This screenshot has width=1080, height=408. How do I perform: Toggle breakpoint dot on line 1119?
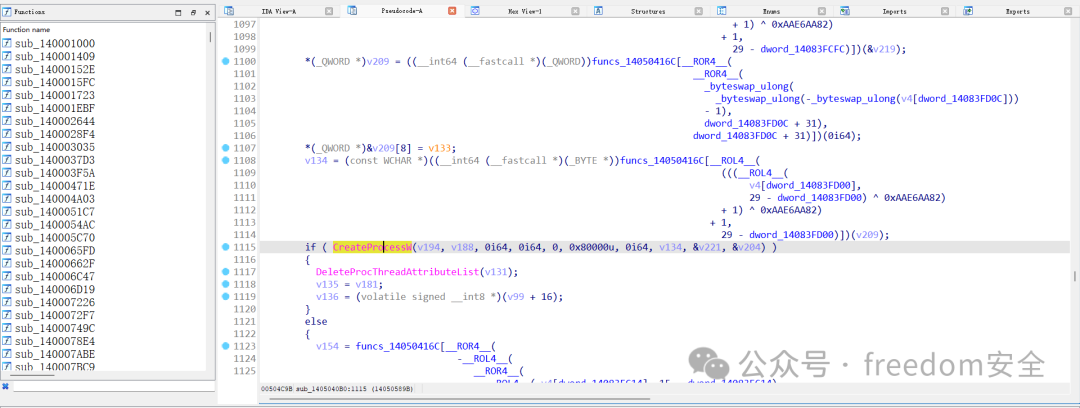click(x=225, y=296)
